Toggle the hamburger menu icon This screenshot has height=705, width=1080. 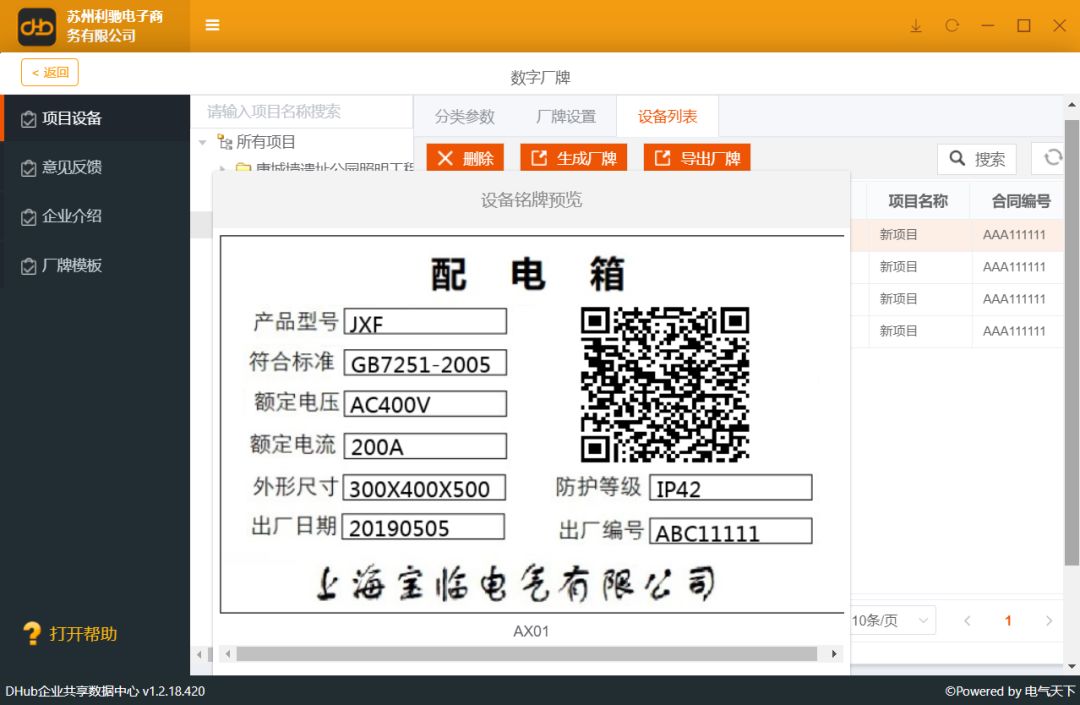point(212,25)
